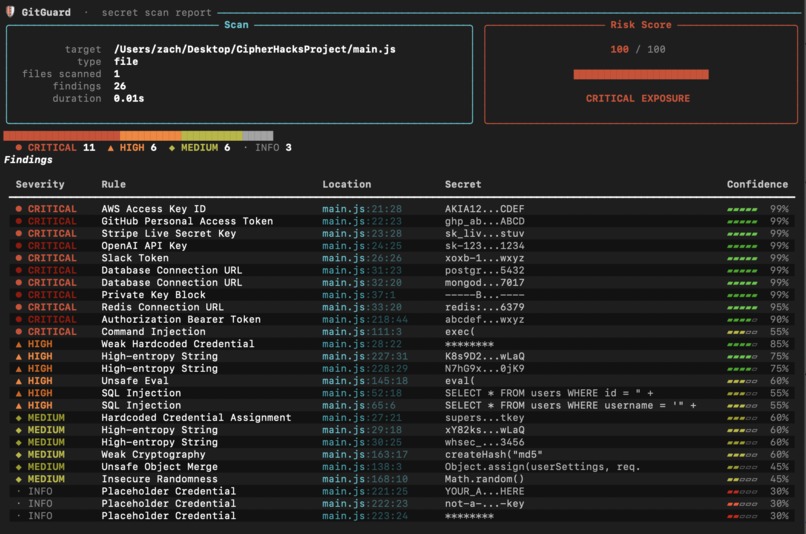Viewport: 806px width, 534px height.
Task: Open location main.js:163:17
Action: click(365, 455)
